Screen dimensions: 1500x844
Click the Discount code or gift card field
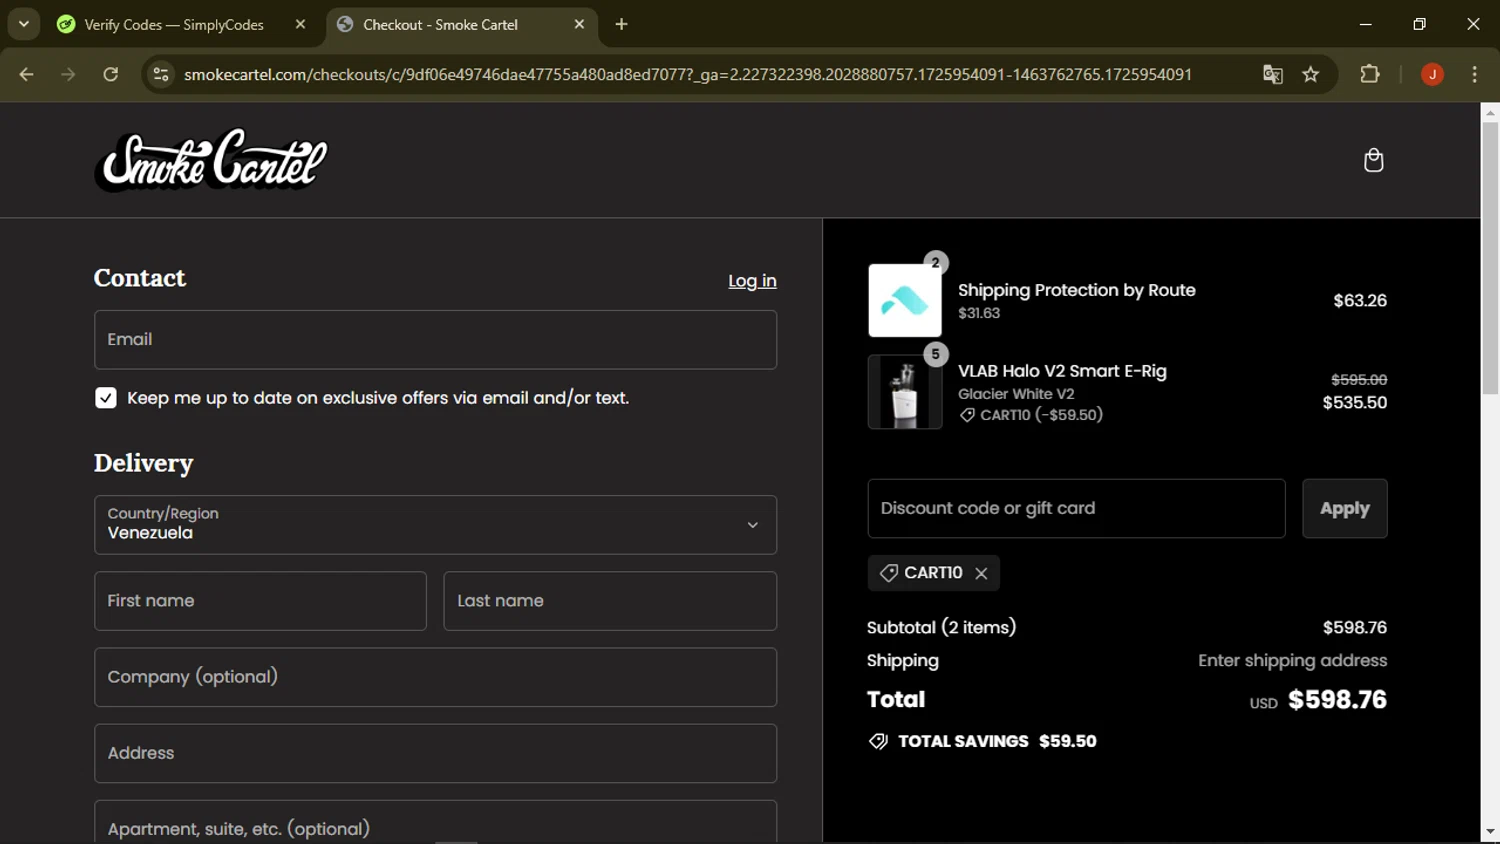(x=1076, y=508)
